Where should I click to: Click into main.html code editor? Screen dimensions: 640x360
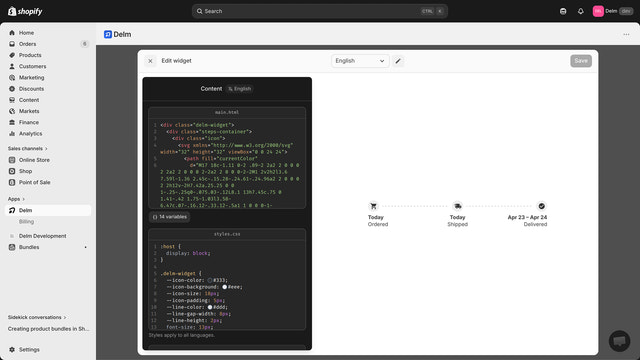tap(227, 162)
